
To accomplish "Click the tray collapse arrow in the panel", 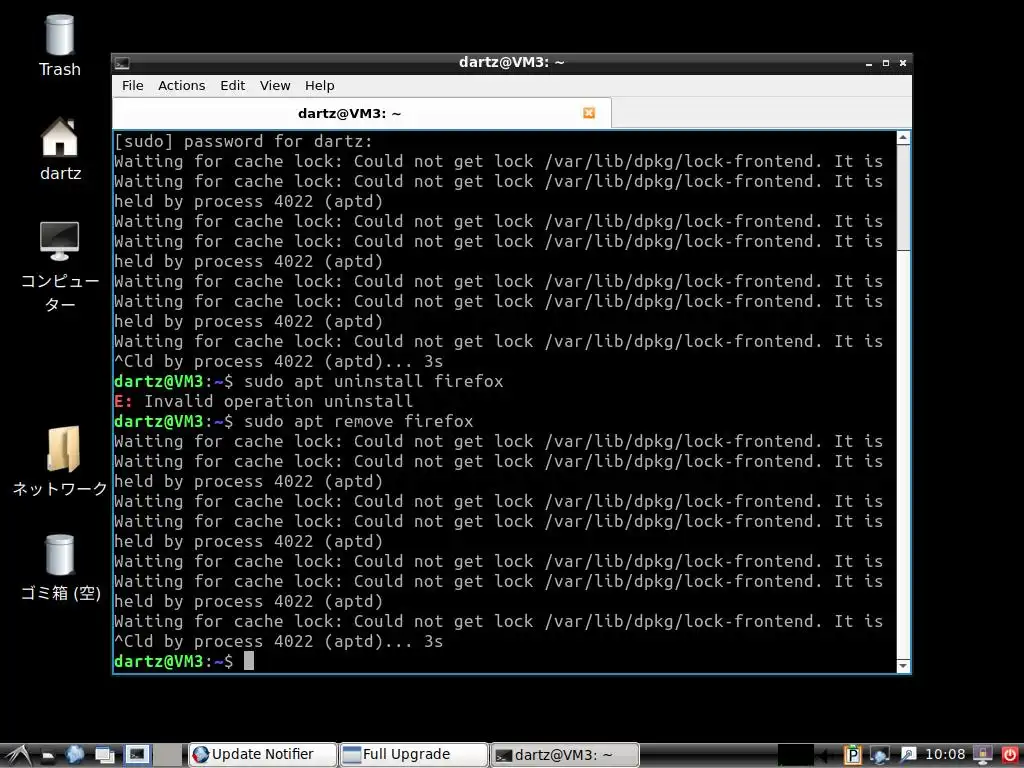I will coord(824,755).
